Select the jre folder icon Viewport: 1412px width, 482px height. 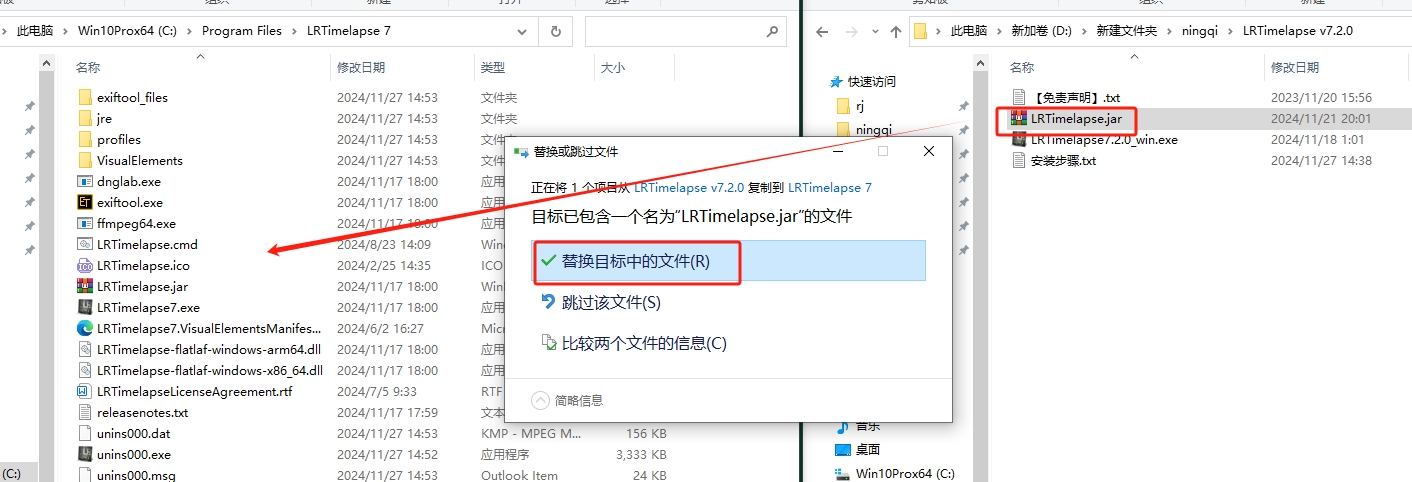(85, 118)
